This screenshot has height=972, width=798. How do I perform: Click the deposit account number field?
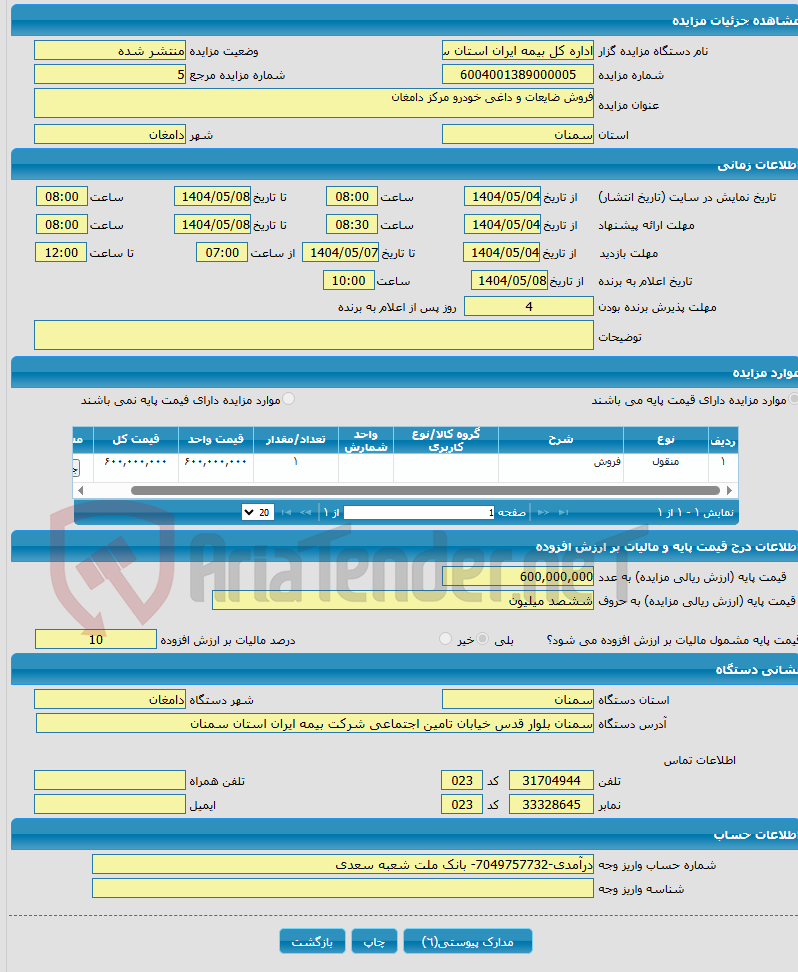point(343,864)
